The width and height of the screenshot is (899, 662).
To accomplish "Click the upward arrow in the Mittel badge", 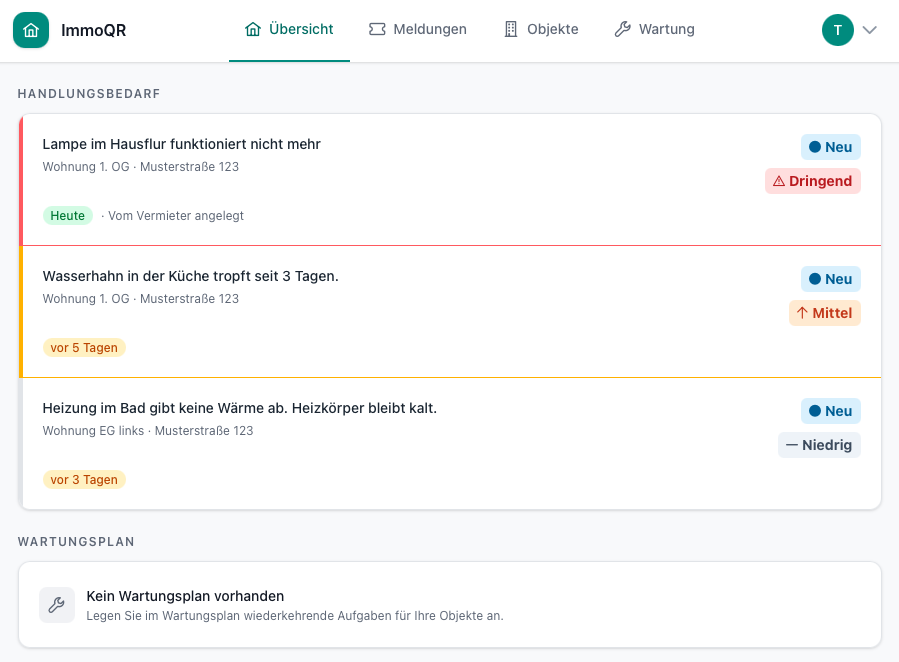I will [x=800, y=313].
